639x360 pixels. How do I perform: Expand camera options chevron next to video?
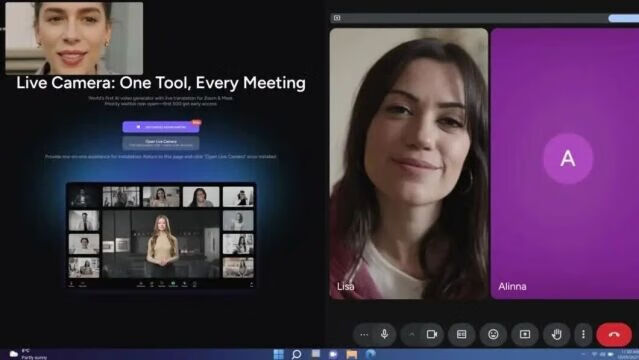(412, 334)
